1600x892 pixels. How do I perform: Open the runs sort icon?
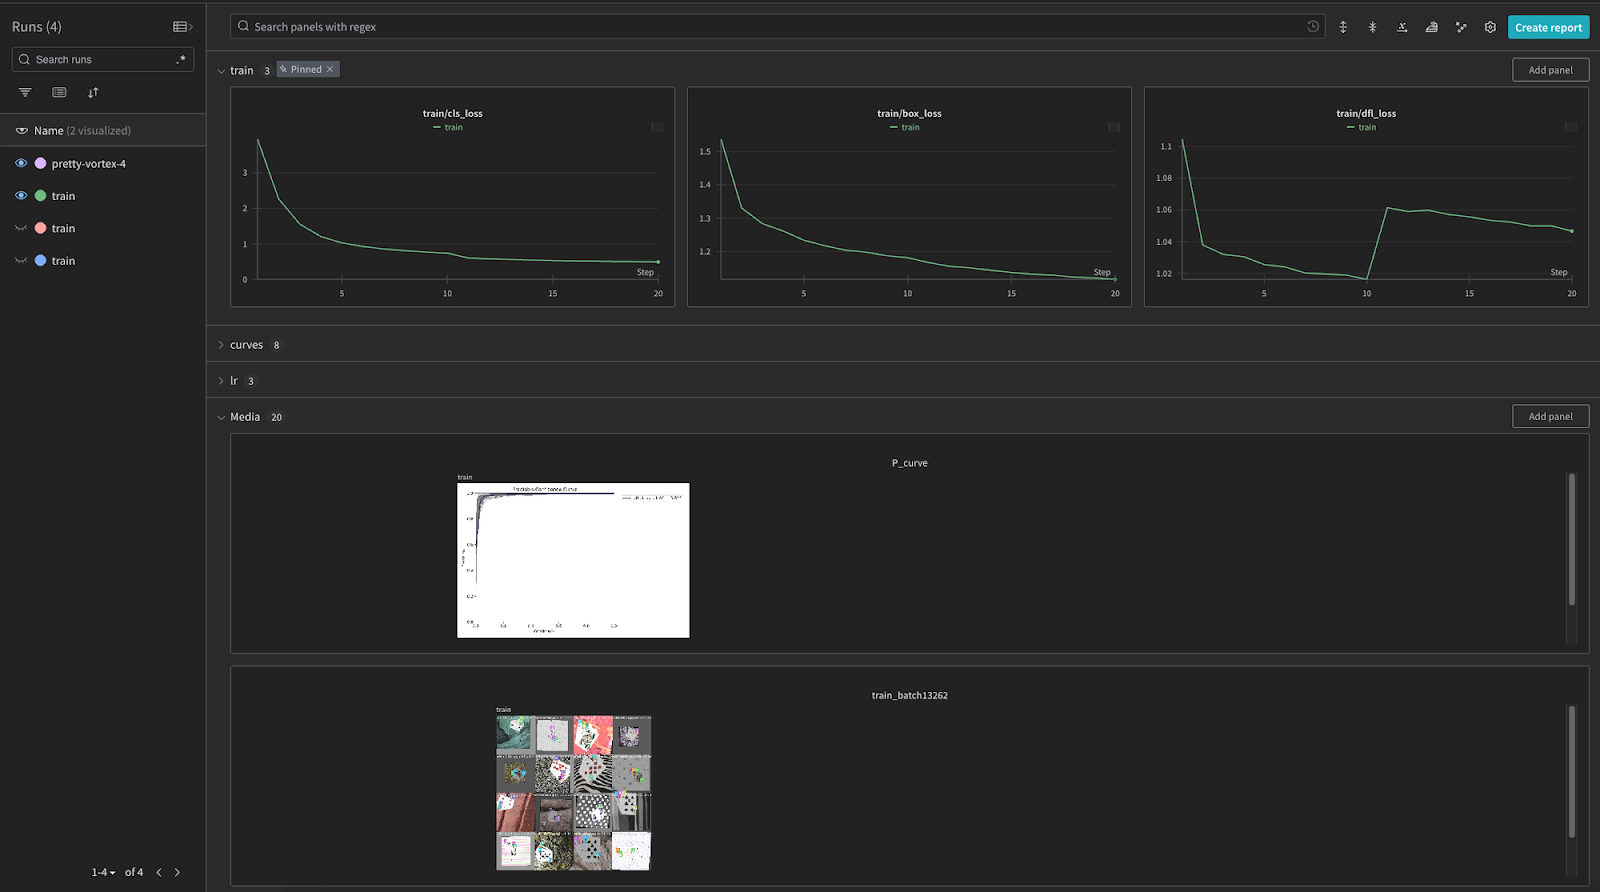point(93,93)
